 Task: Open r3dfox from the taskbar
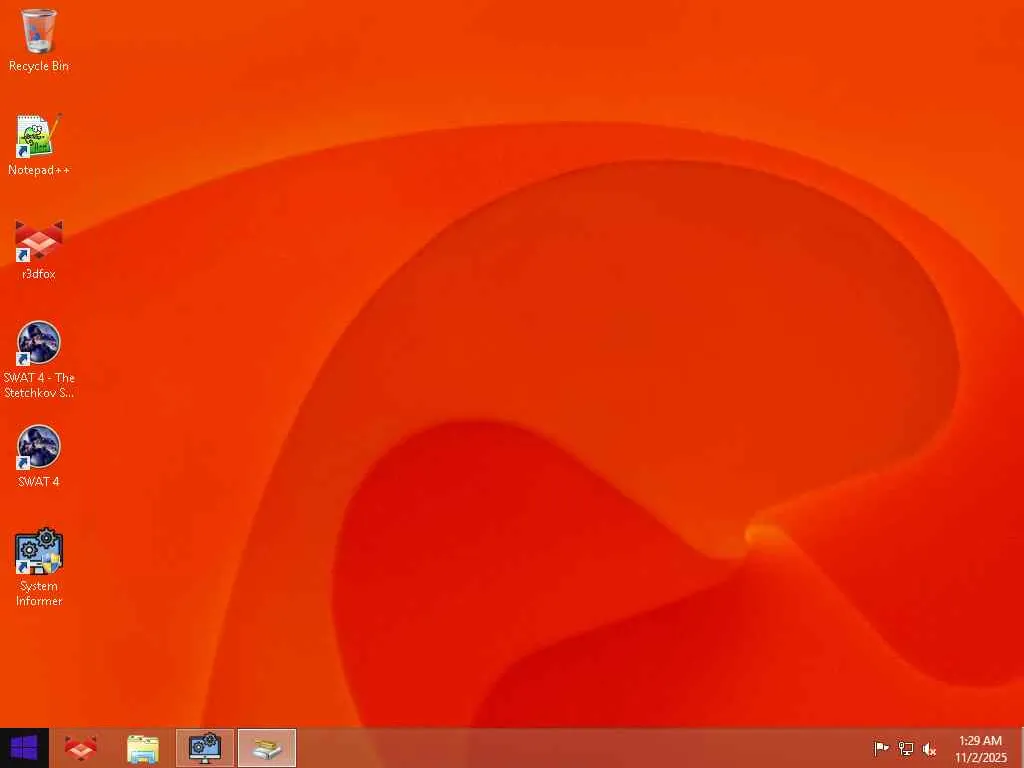coord(81,748)
